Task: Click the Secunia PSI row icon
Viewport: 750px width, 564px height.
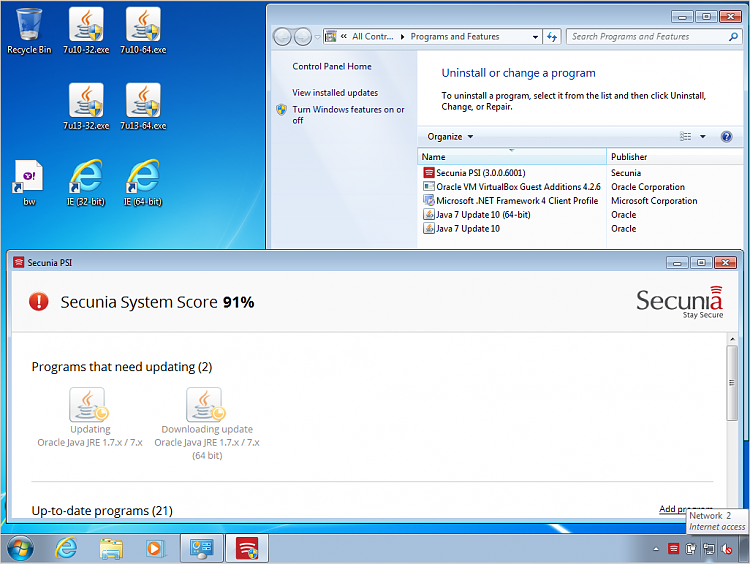Action: (429, 173)
